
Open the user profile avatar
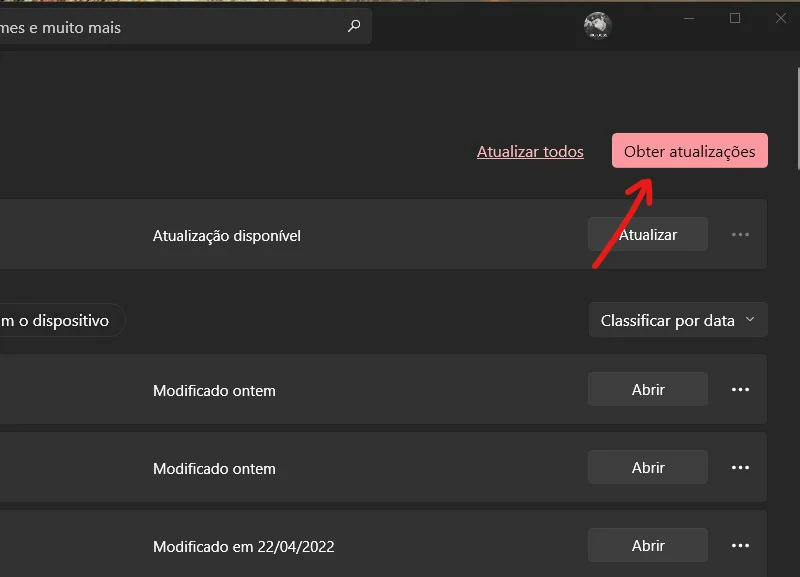tap(597, 26)
